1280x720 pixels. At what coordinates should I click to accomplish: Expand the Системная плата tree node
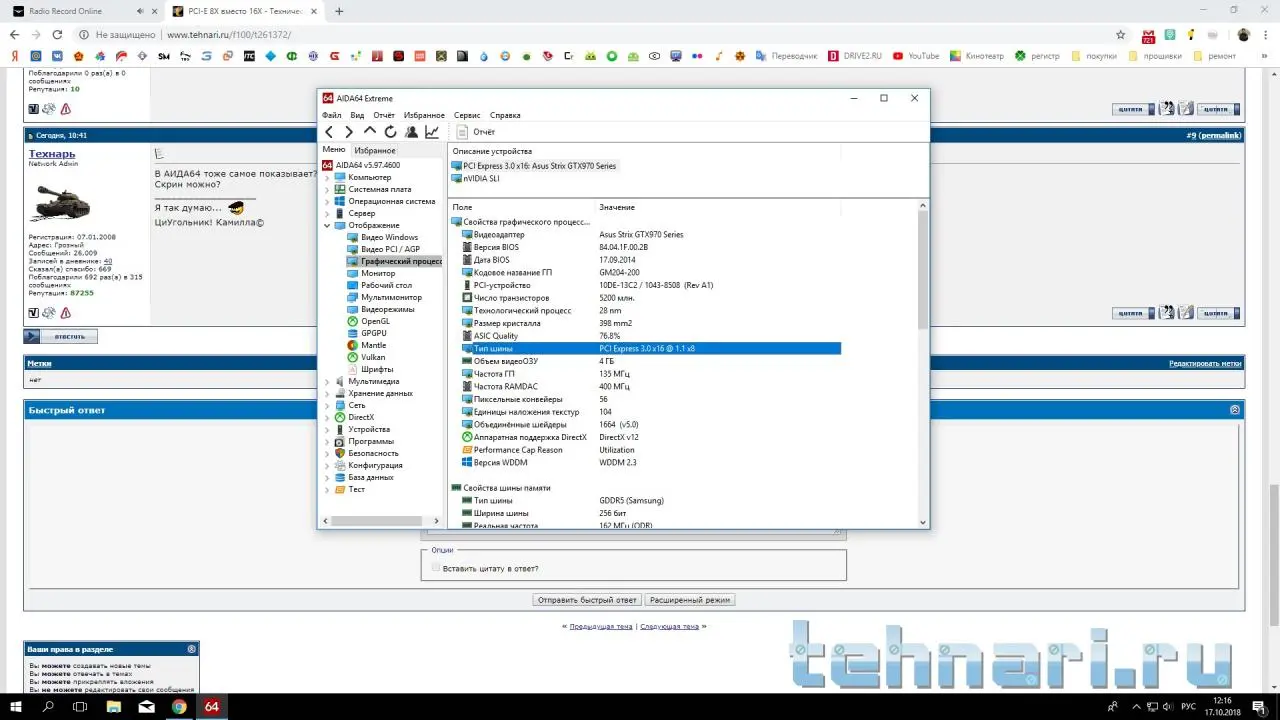click(x=327, y=189)
